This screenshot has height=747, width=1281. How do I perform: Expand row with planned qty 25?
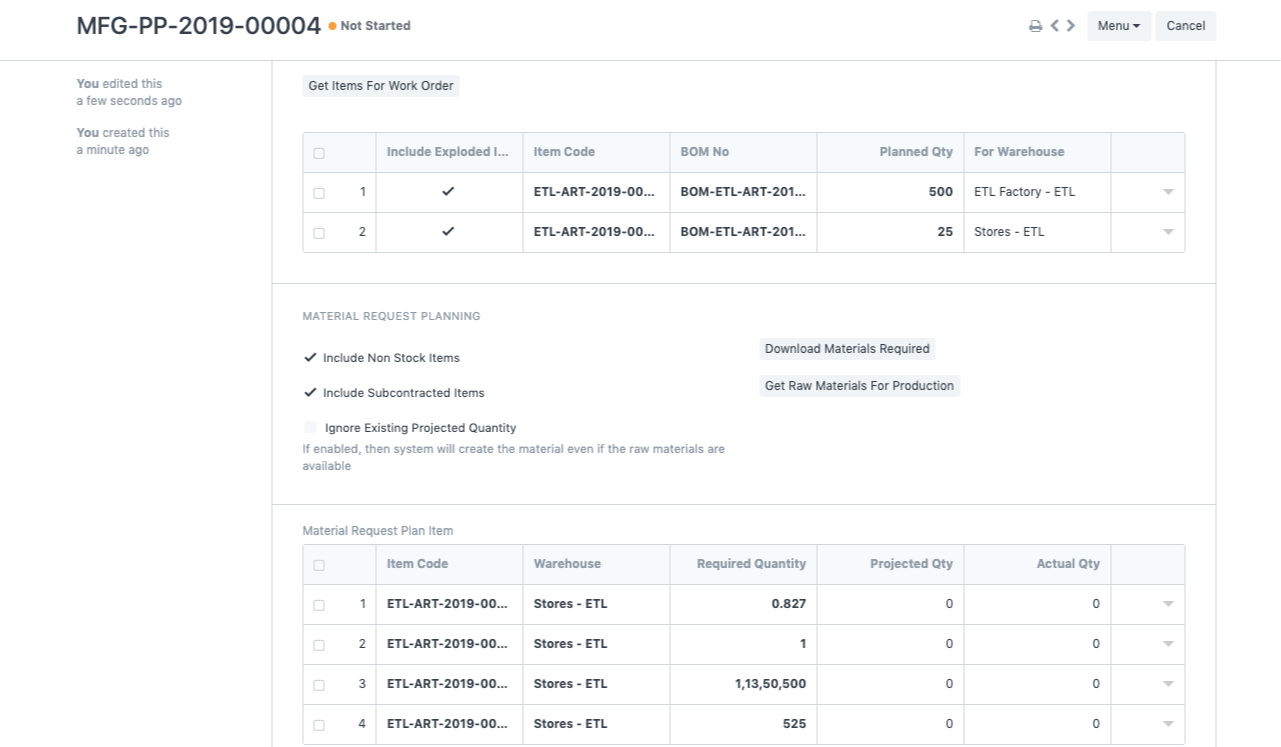coord(1168,232)
